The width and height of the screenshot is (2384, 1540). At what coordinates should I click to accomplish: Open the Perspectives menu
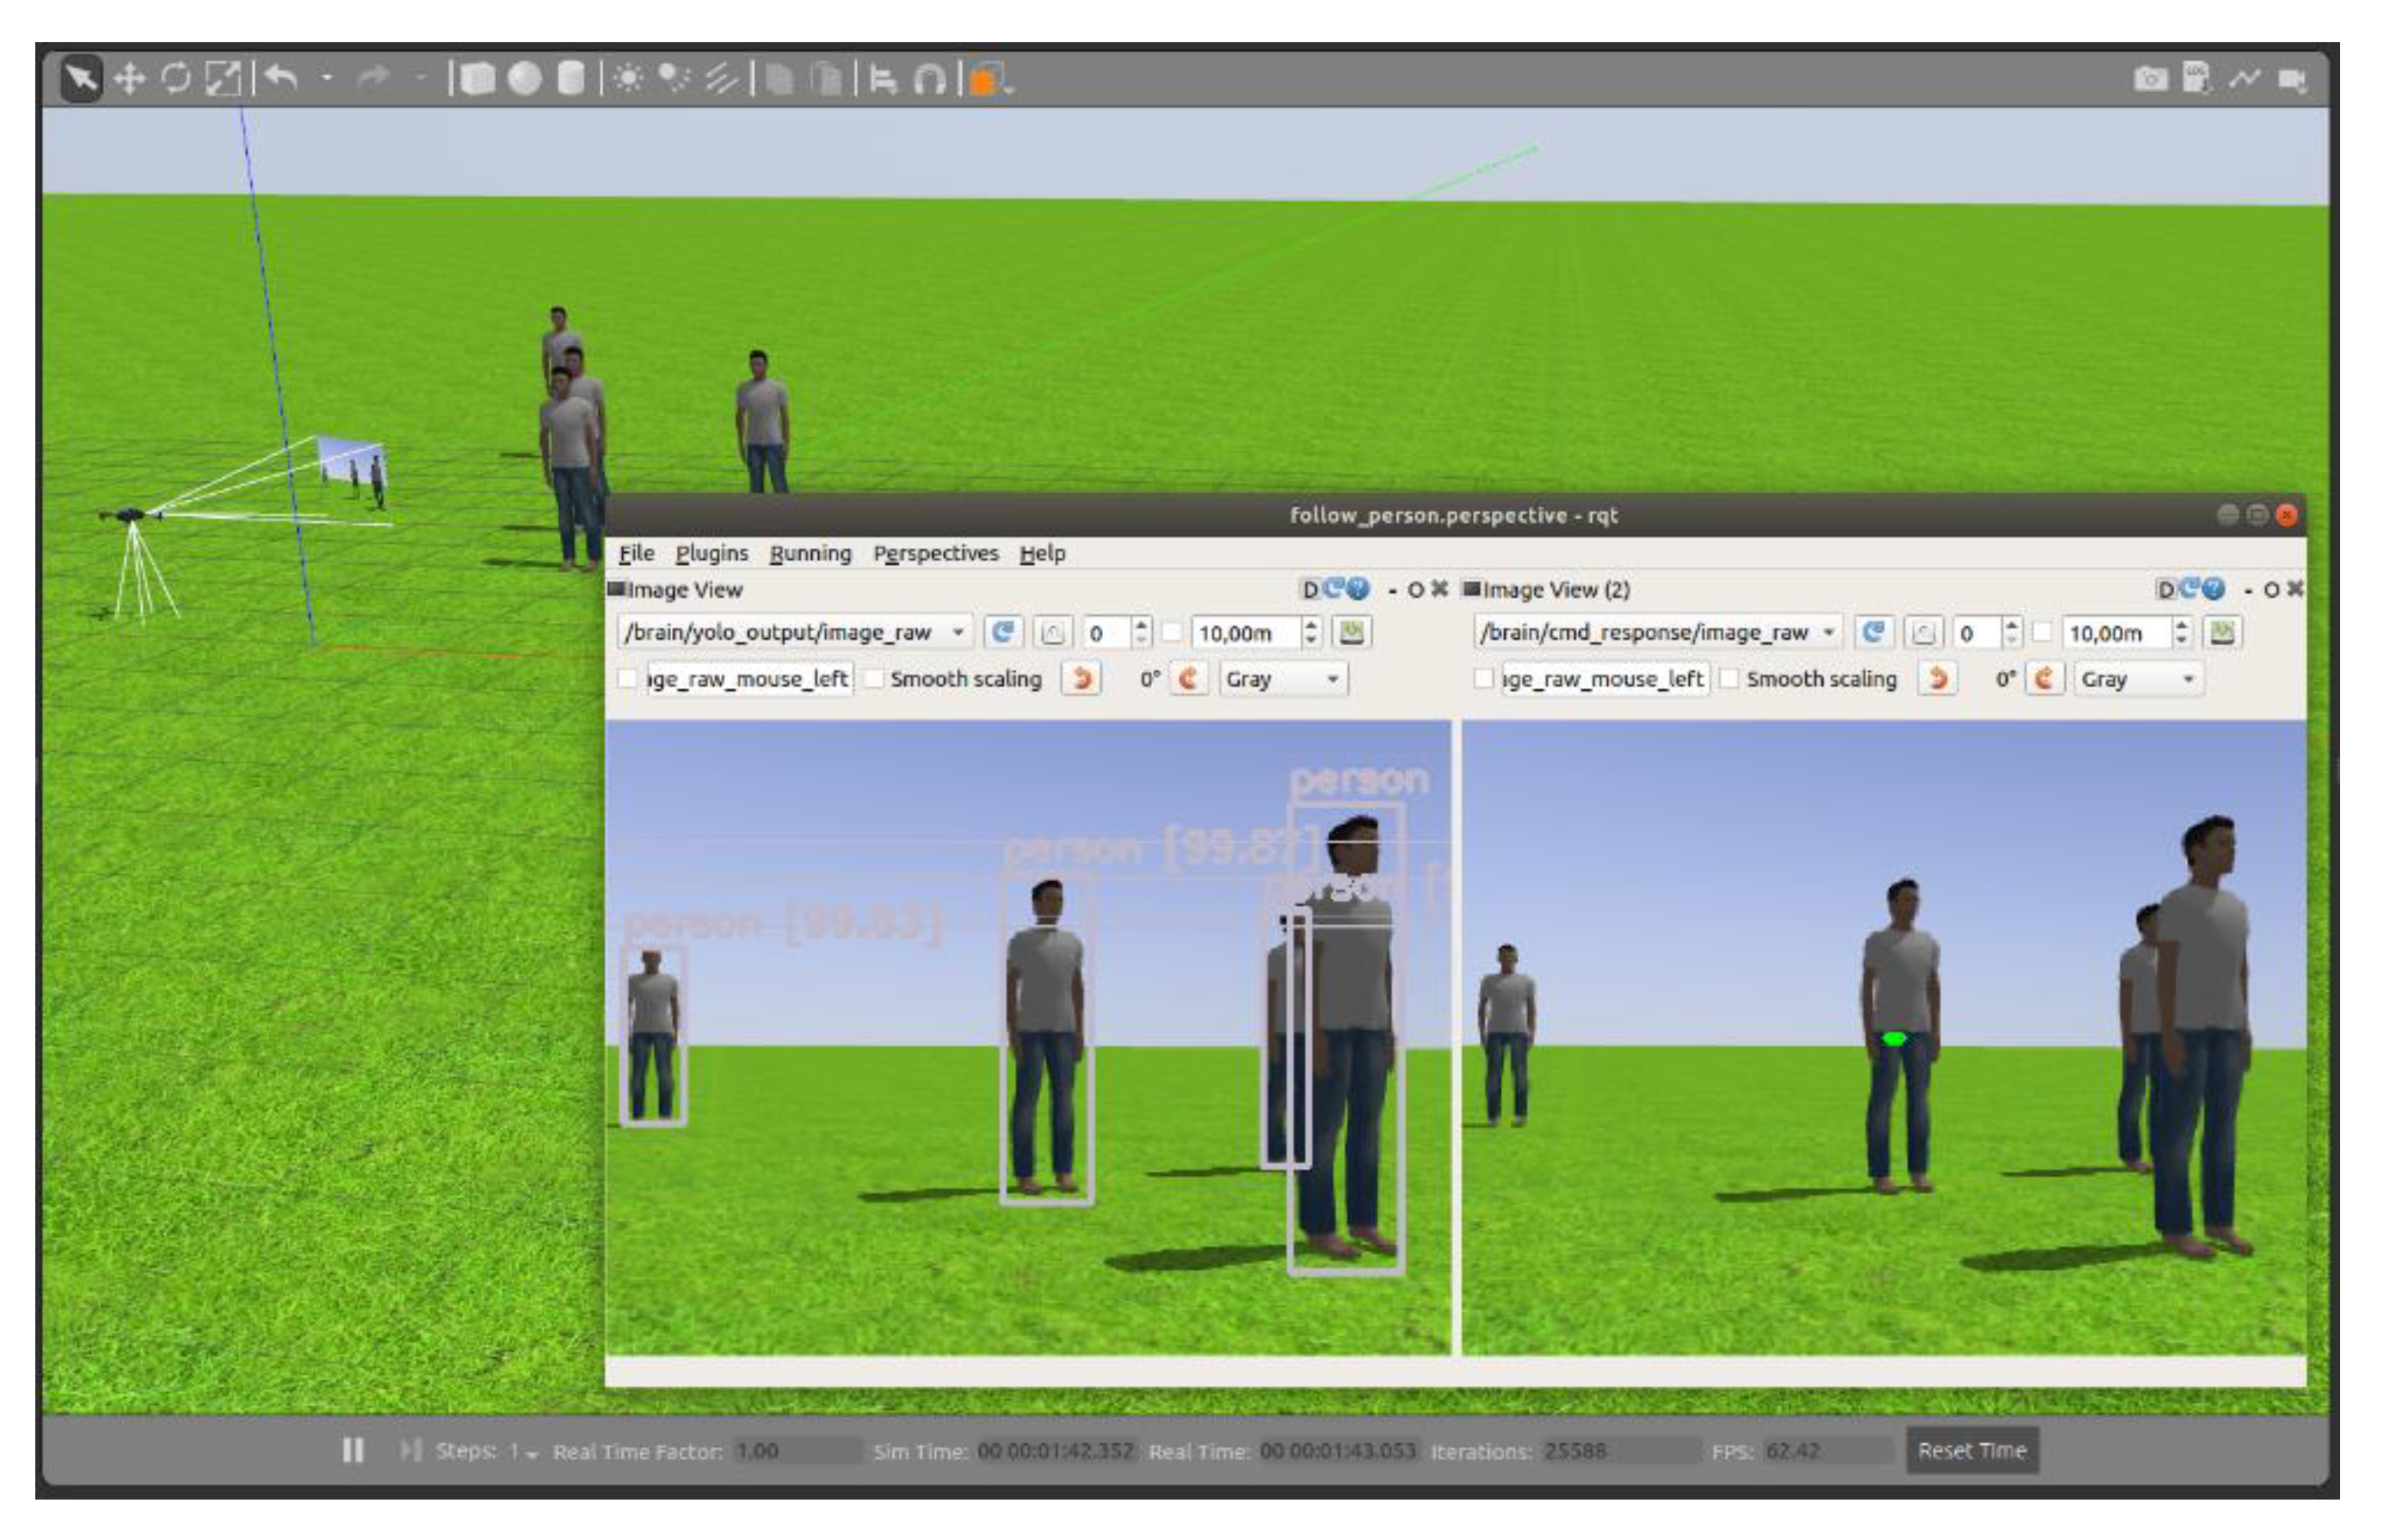[x=935, y=553]
